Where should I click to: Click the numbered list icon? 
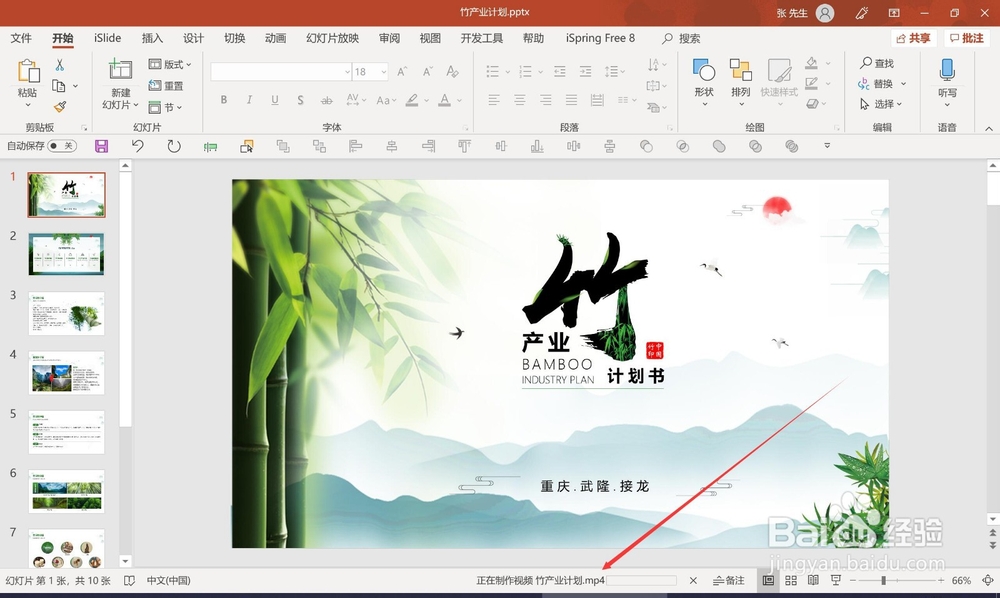click(x=526, y=71)
